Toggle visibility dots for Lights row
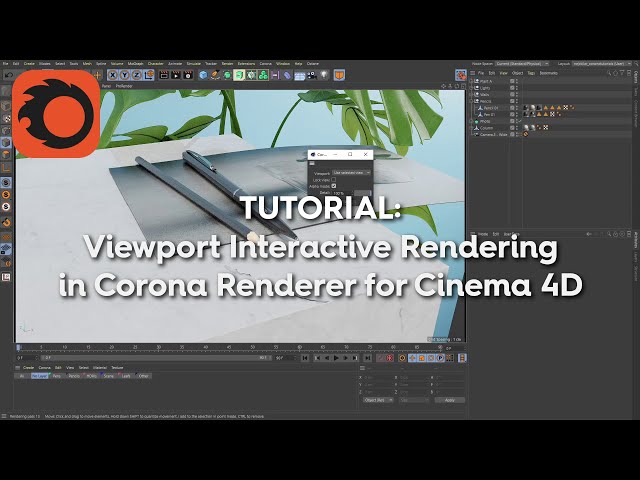The image size is (640, 480). coord(517,88)
